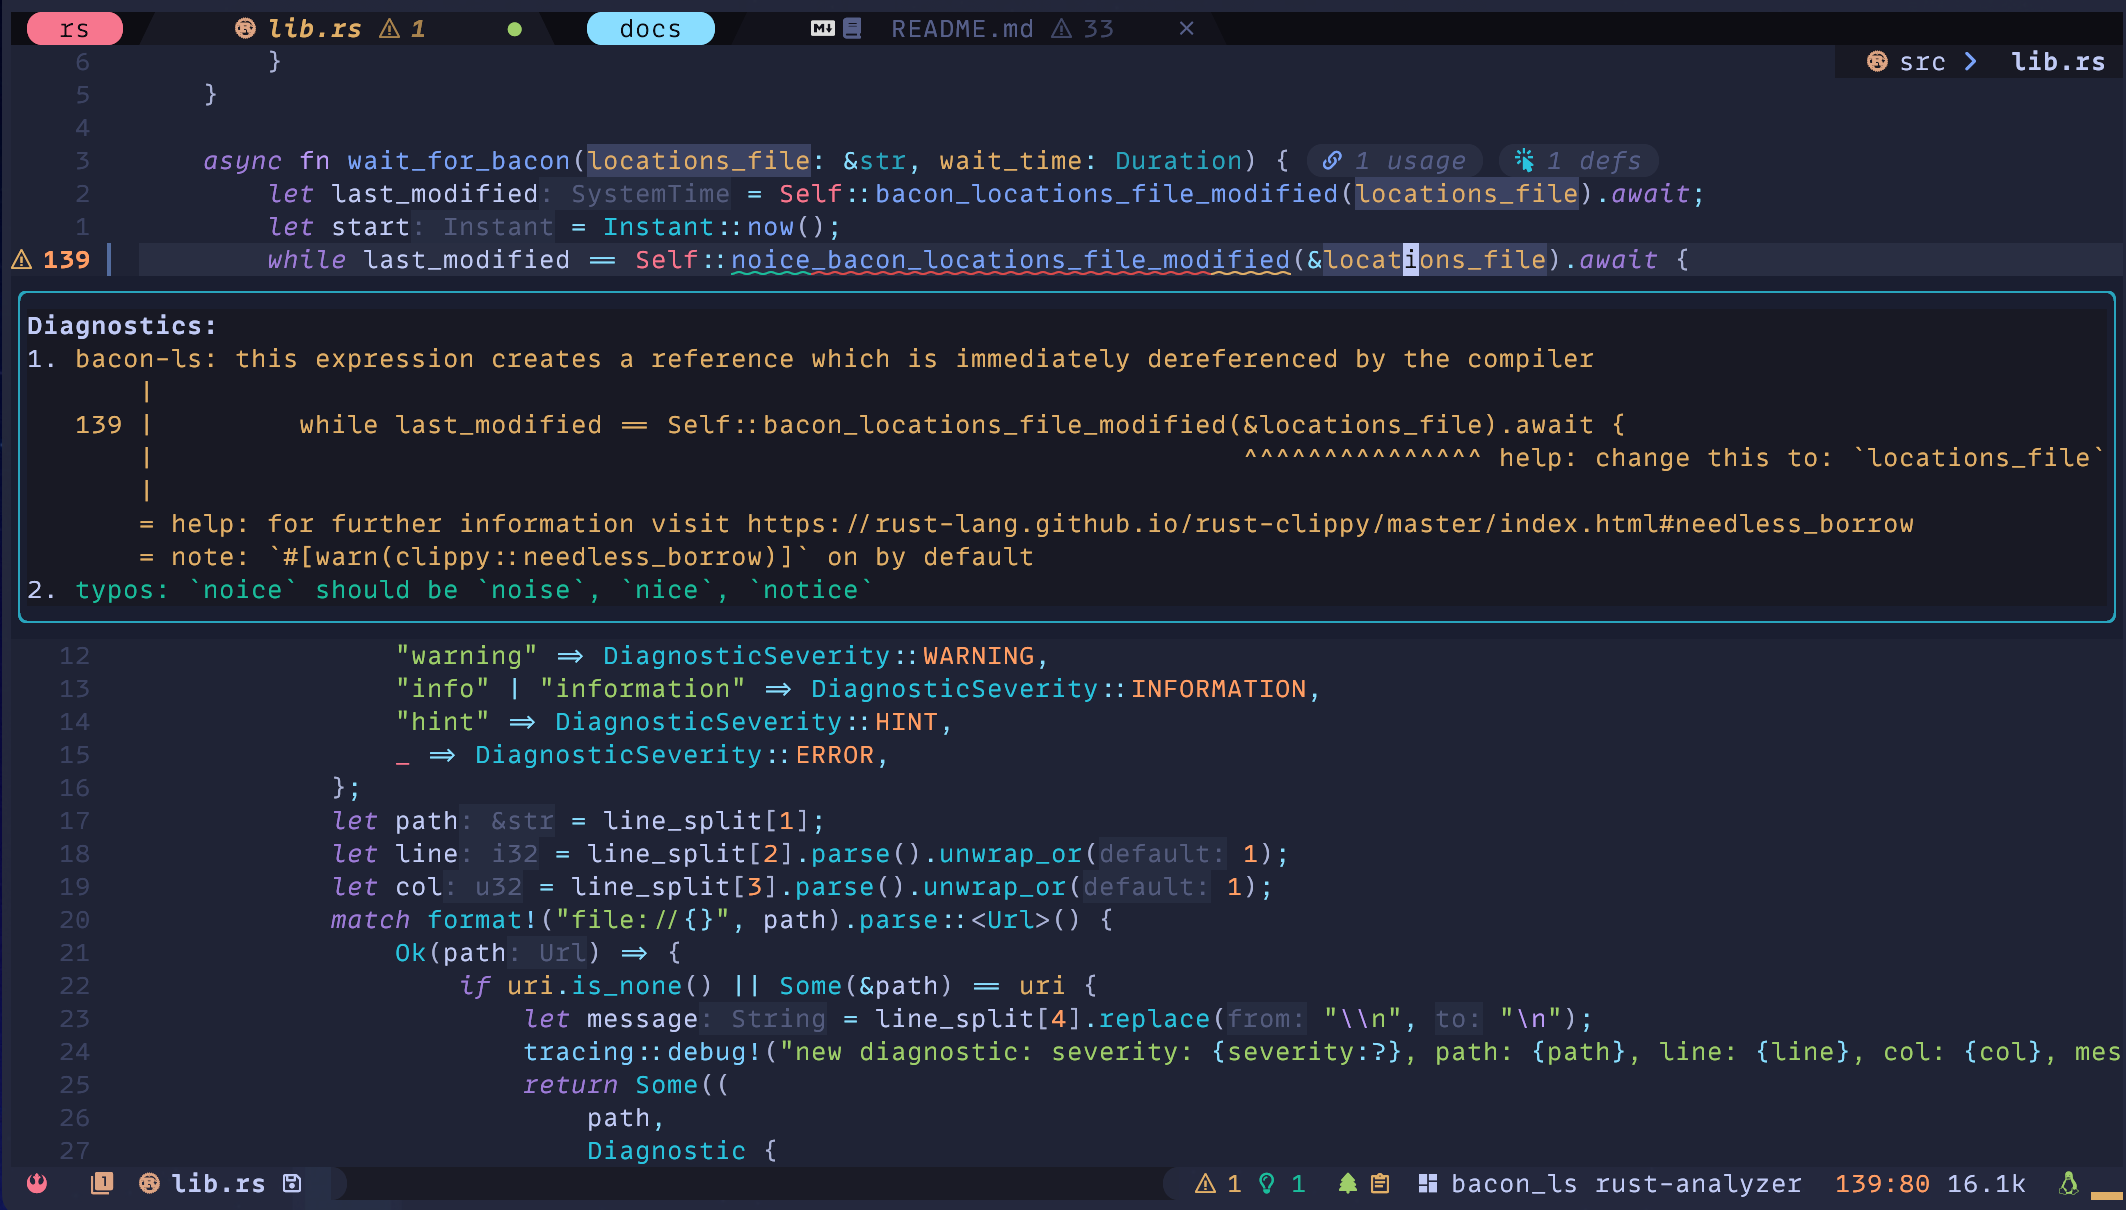The width and height of the screenshot is (2126, 1210).
Task: Close the README.md tab
Action: point(1186,29)
